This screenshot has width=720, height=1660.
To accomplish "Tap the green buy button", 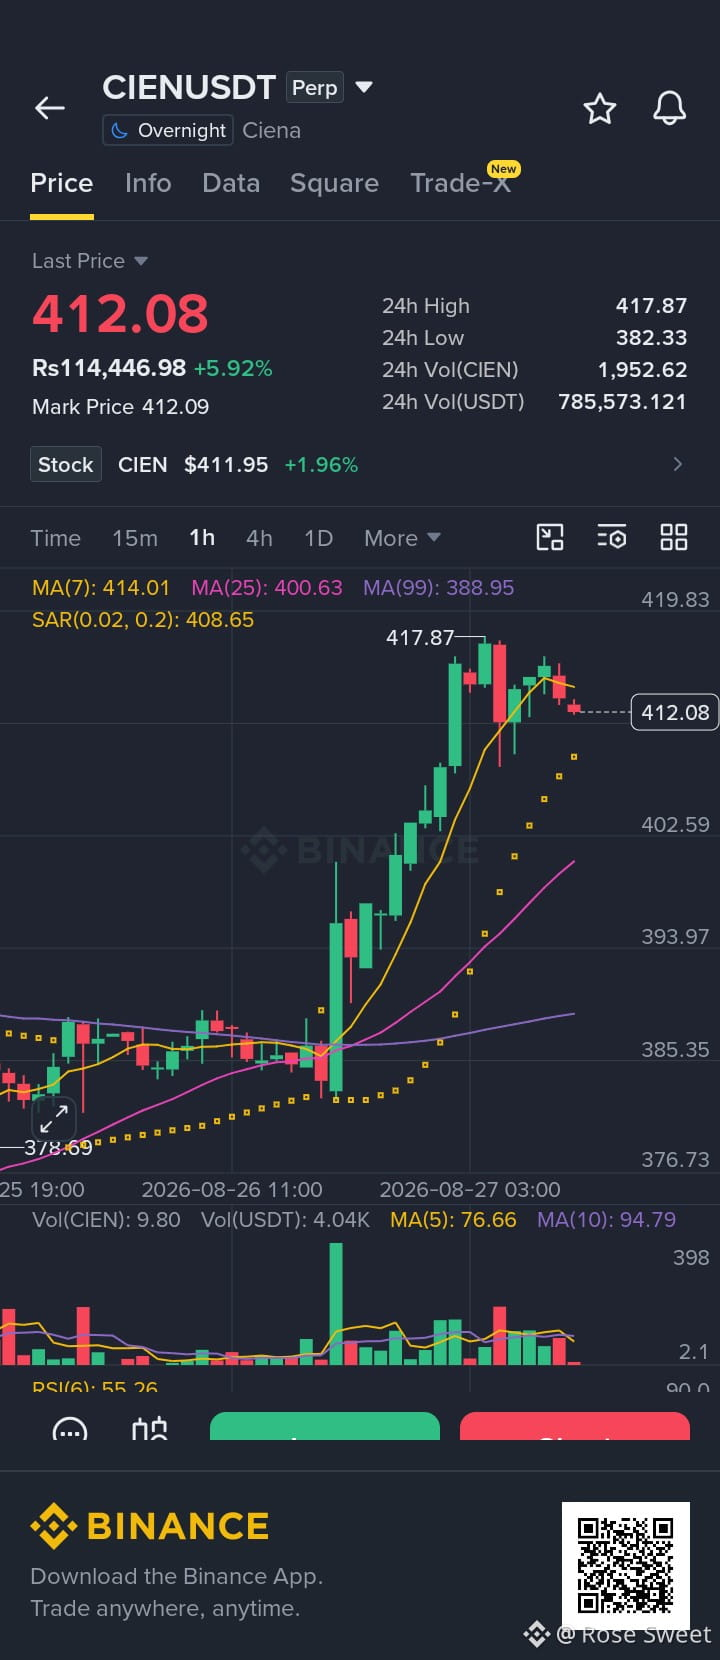I will 325,1426.
